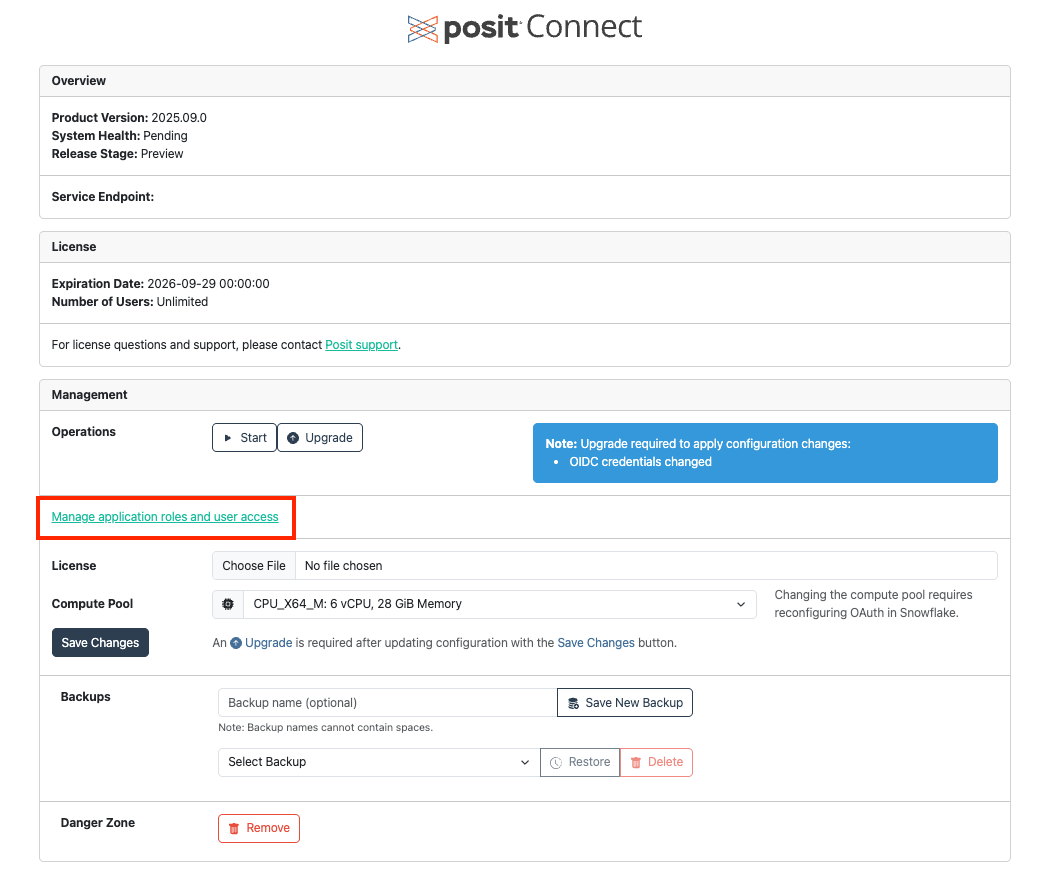Click the trash icon on Delete backup

[x=636, y=762]
